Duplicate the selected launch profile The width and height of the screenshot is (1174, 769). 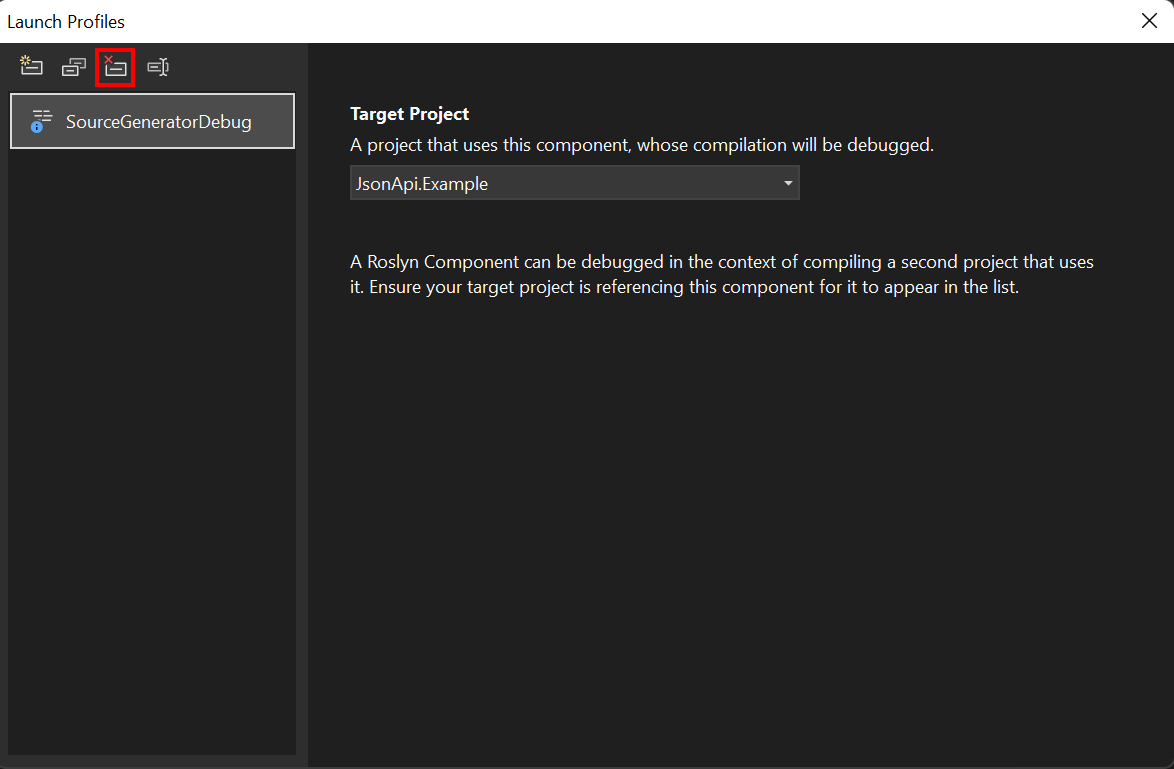pos(73,67)
